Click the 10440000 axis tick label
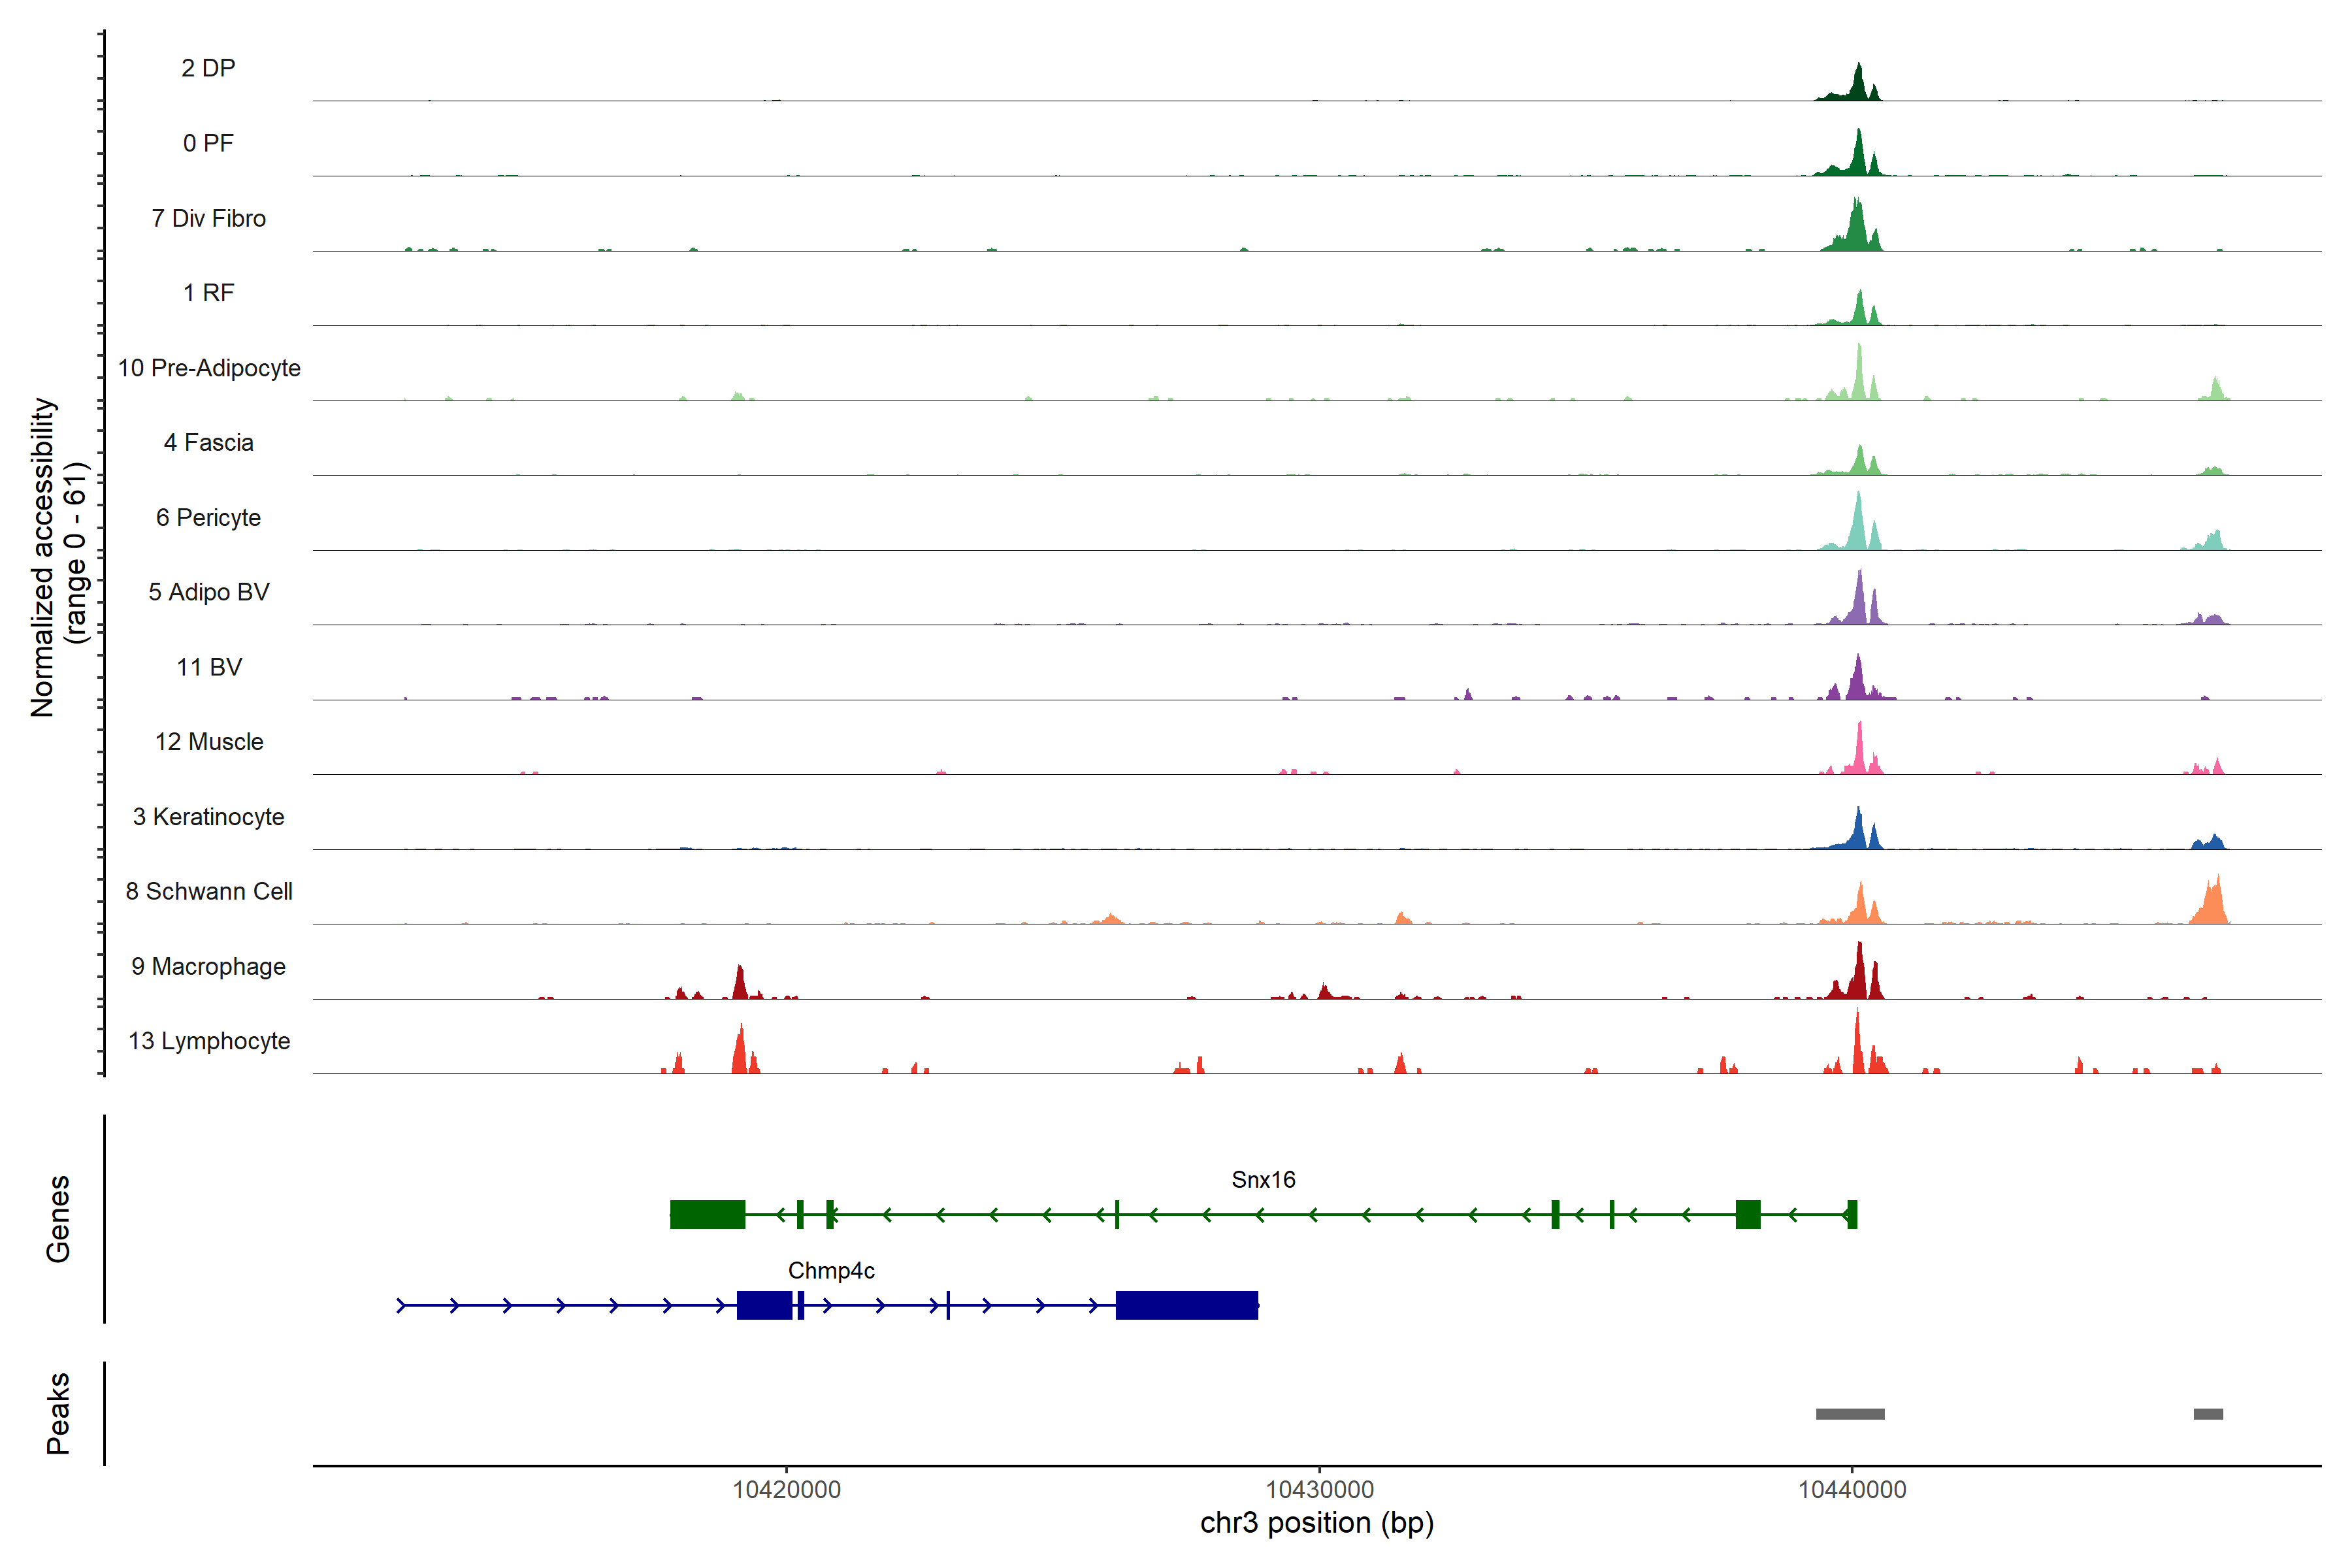 (x=1852, y=1490)
